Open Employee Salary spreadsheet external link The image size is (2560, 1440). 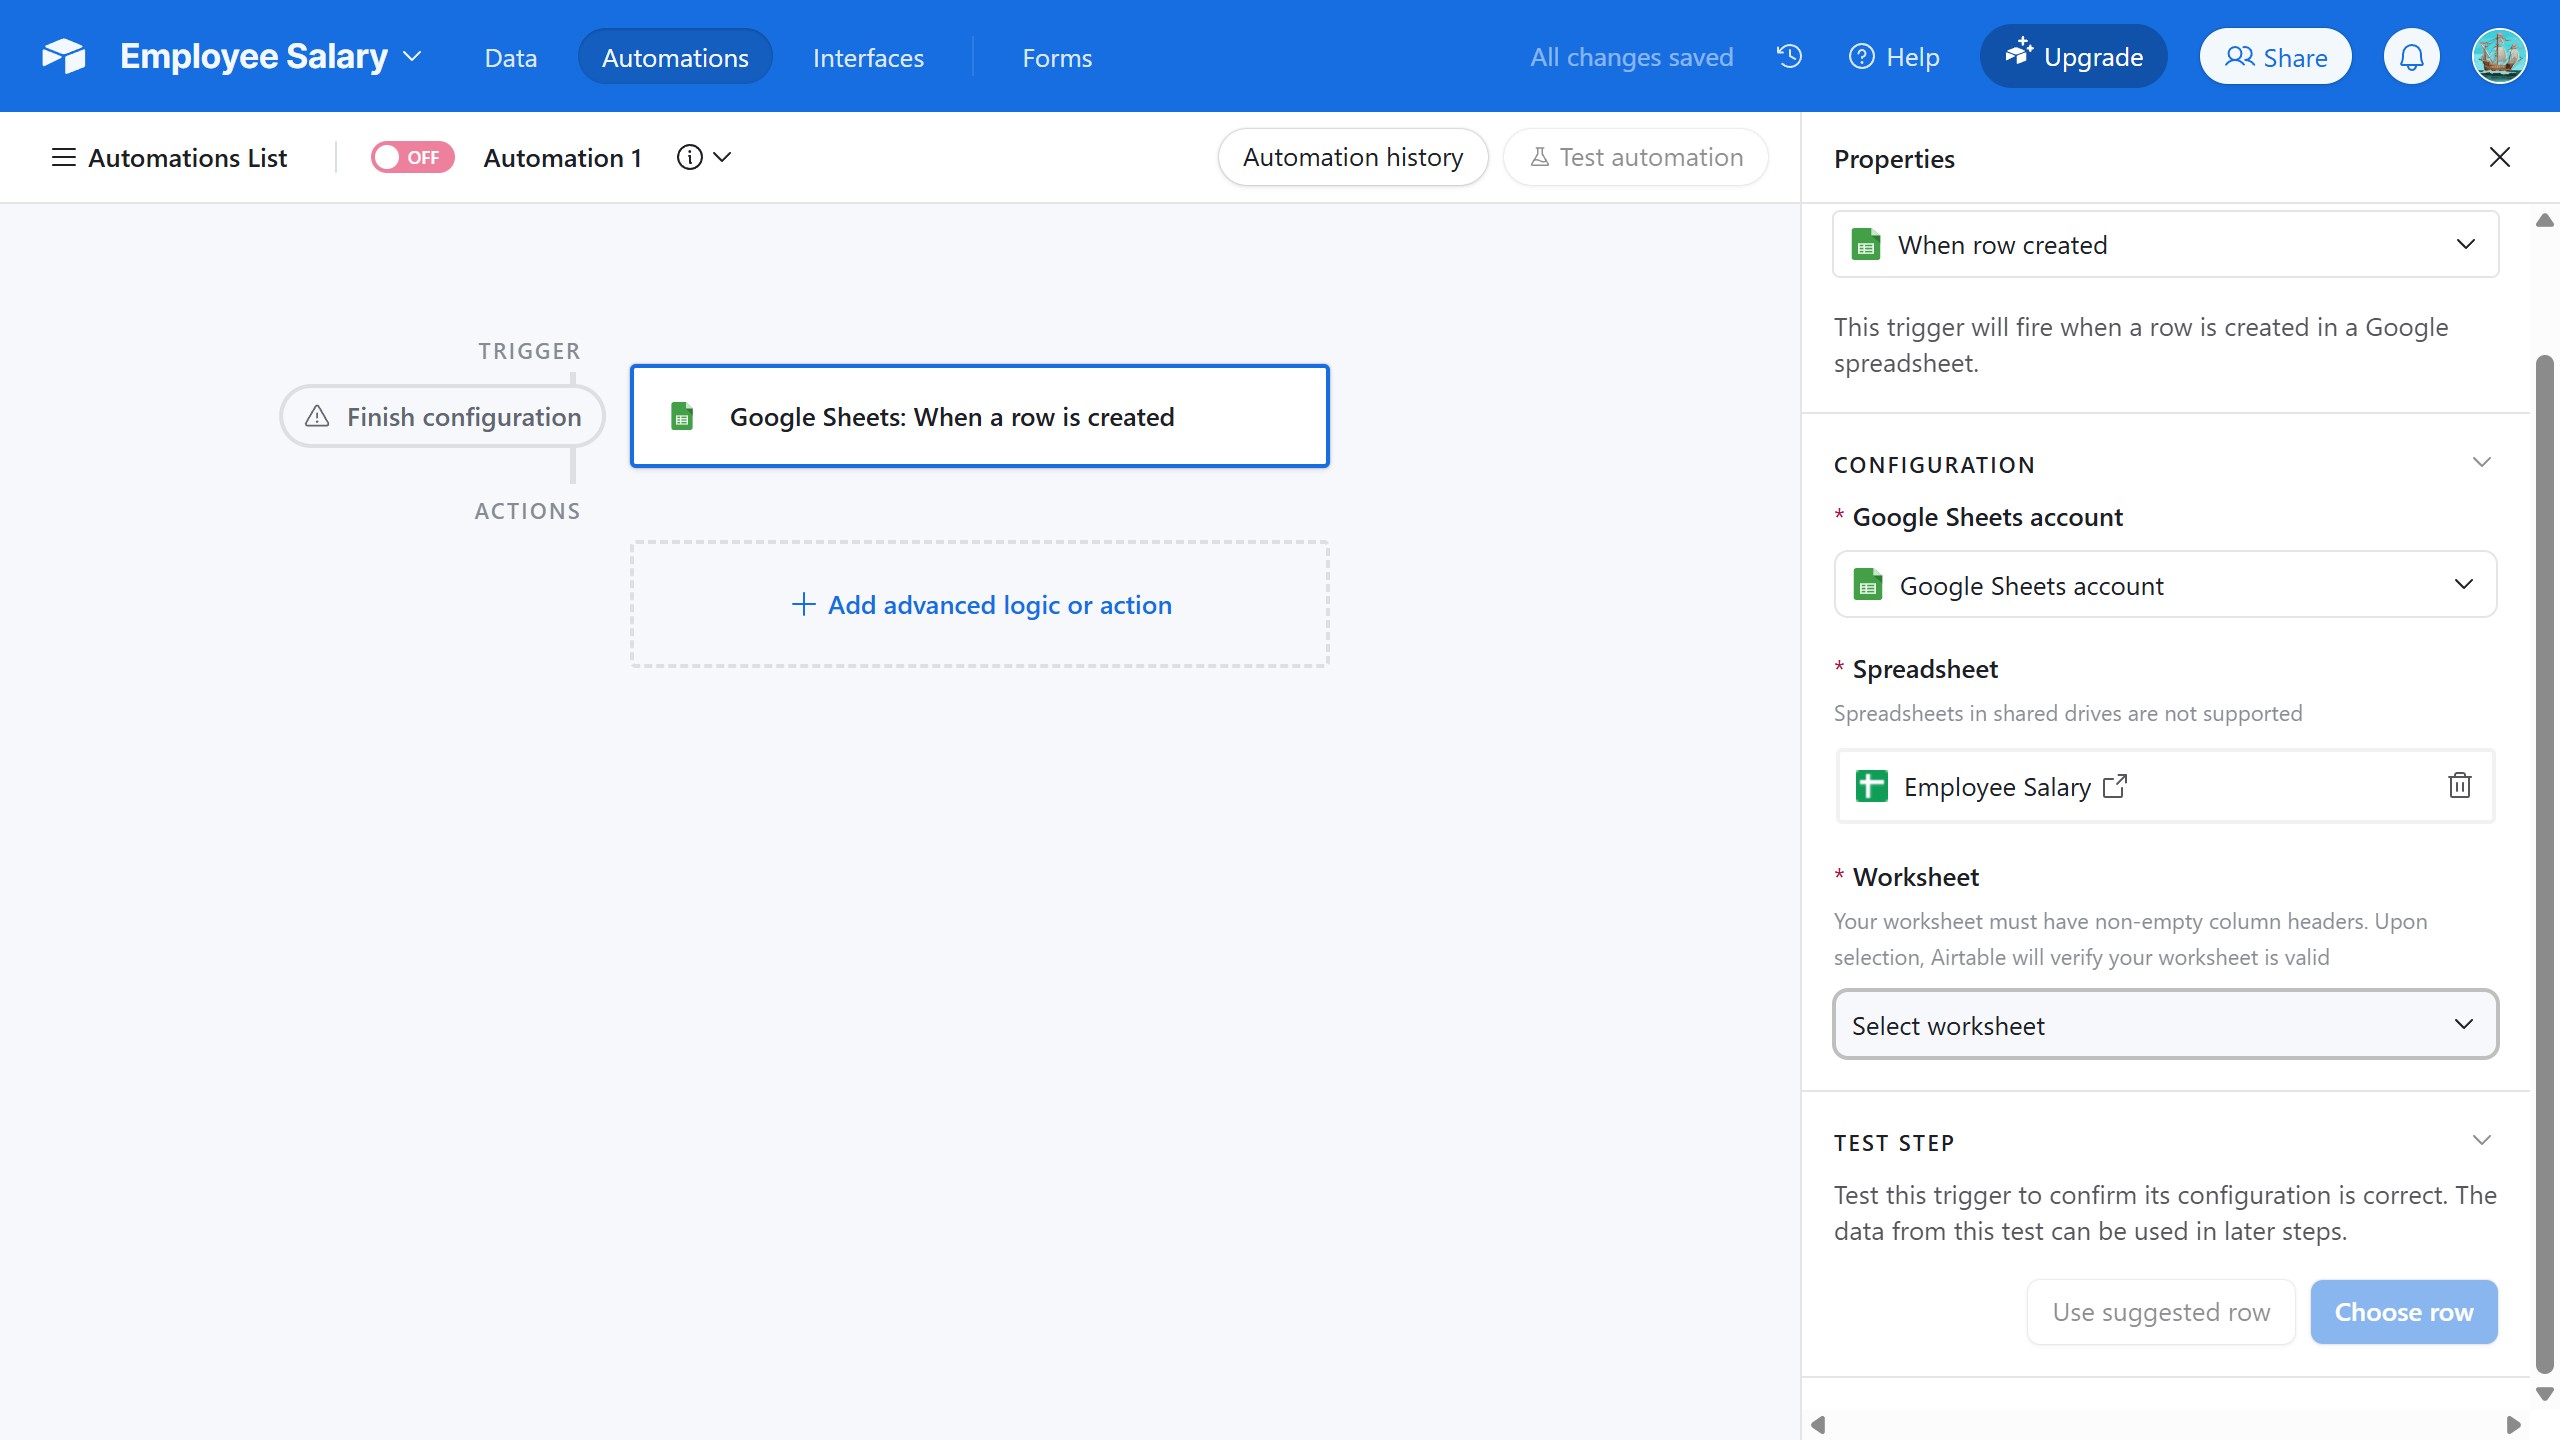click(x=2114, y=786)
